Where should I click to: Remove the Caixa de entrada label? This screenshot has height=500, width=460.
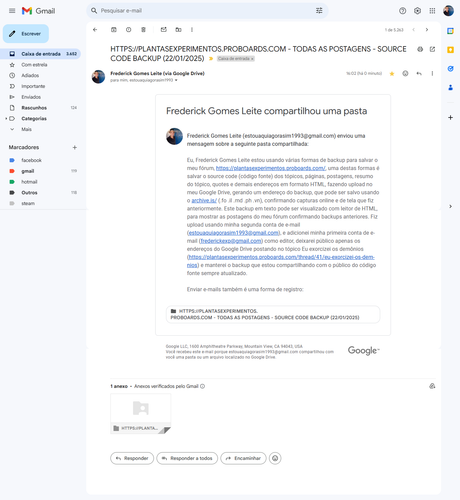252,59
